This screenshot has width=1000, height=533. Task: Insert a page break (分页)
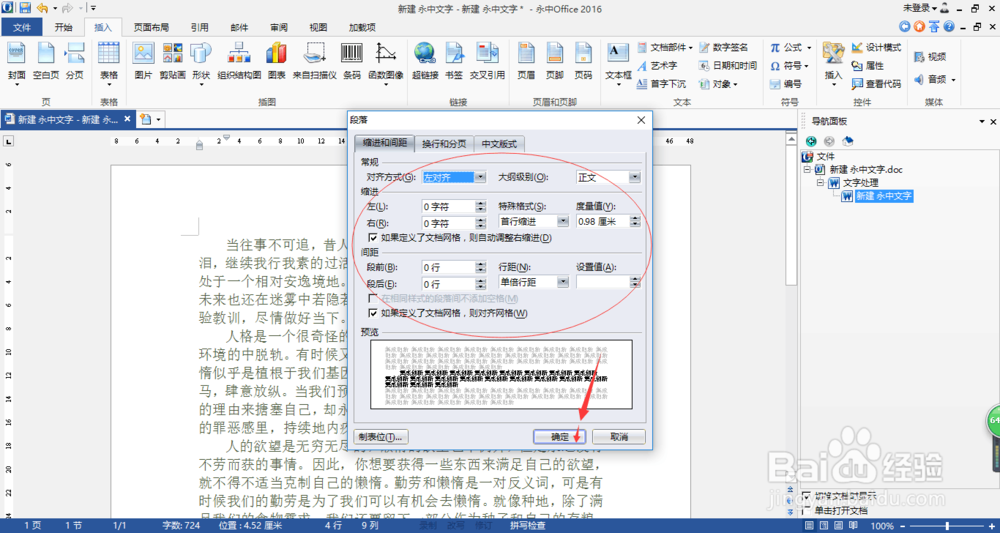point(75,62)
